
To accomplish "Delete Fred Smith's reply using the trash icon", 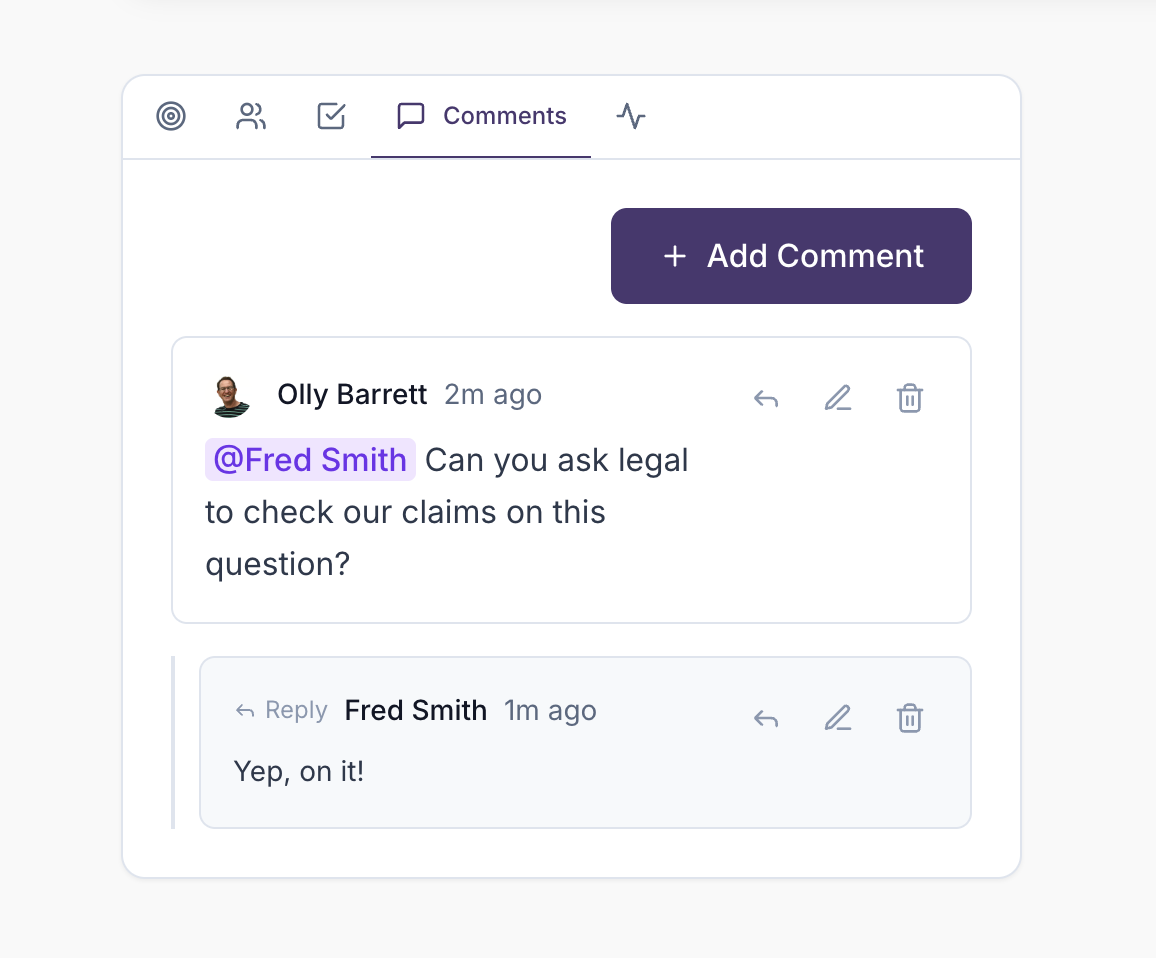I will tap(909, 717).
